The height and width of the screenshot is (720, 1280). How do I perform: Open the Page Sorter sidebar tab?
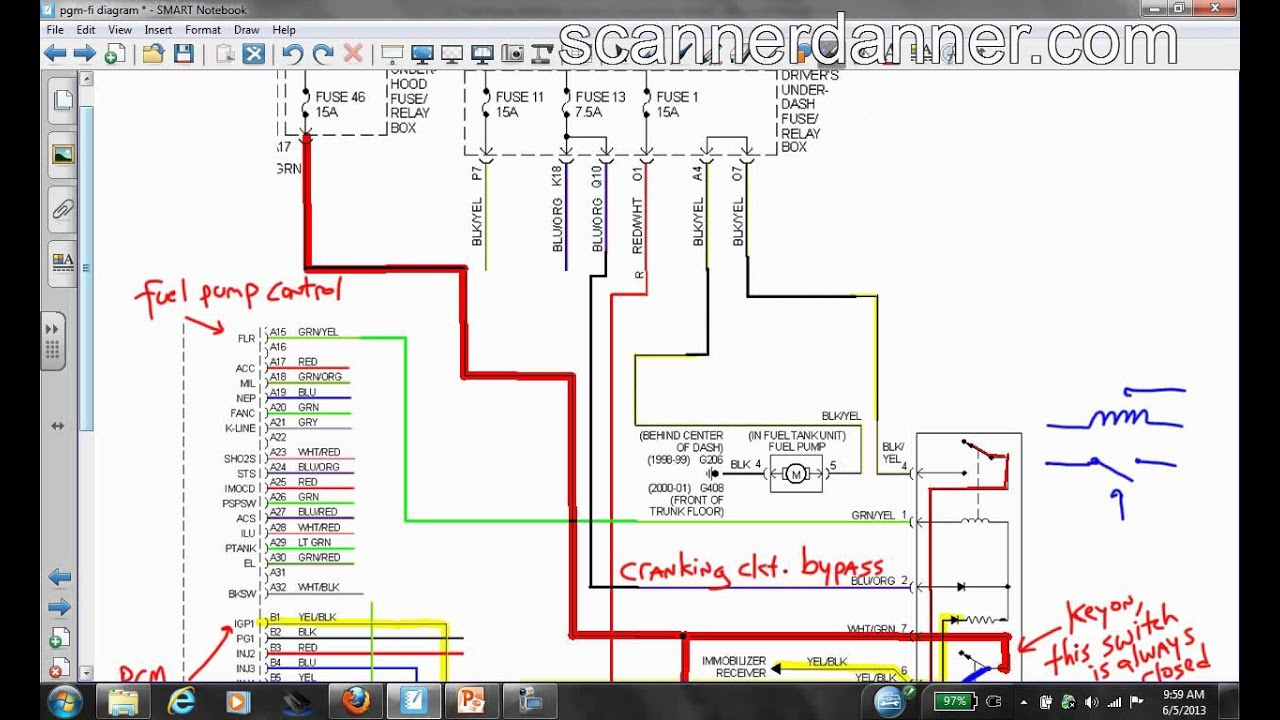[62, 100]
